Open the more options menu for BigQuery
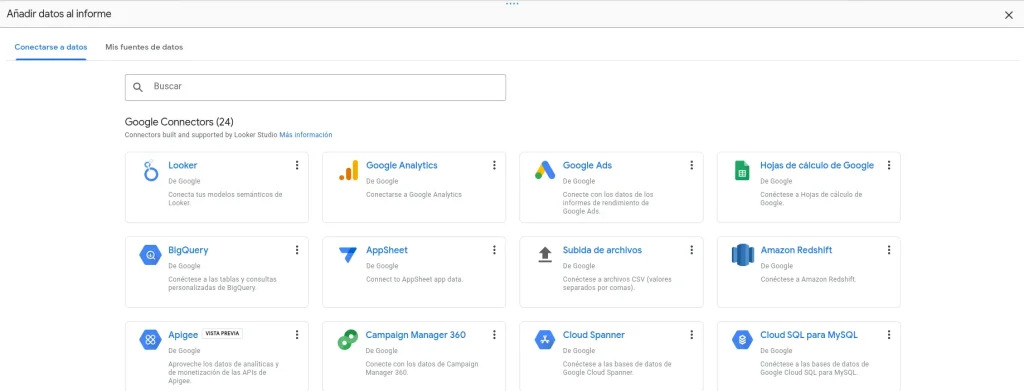Image resolution: width=1024 pixels, height=391 pixels. (297, 250)
